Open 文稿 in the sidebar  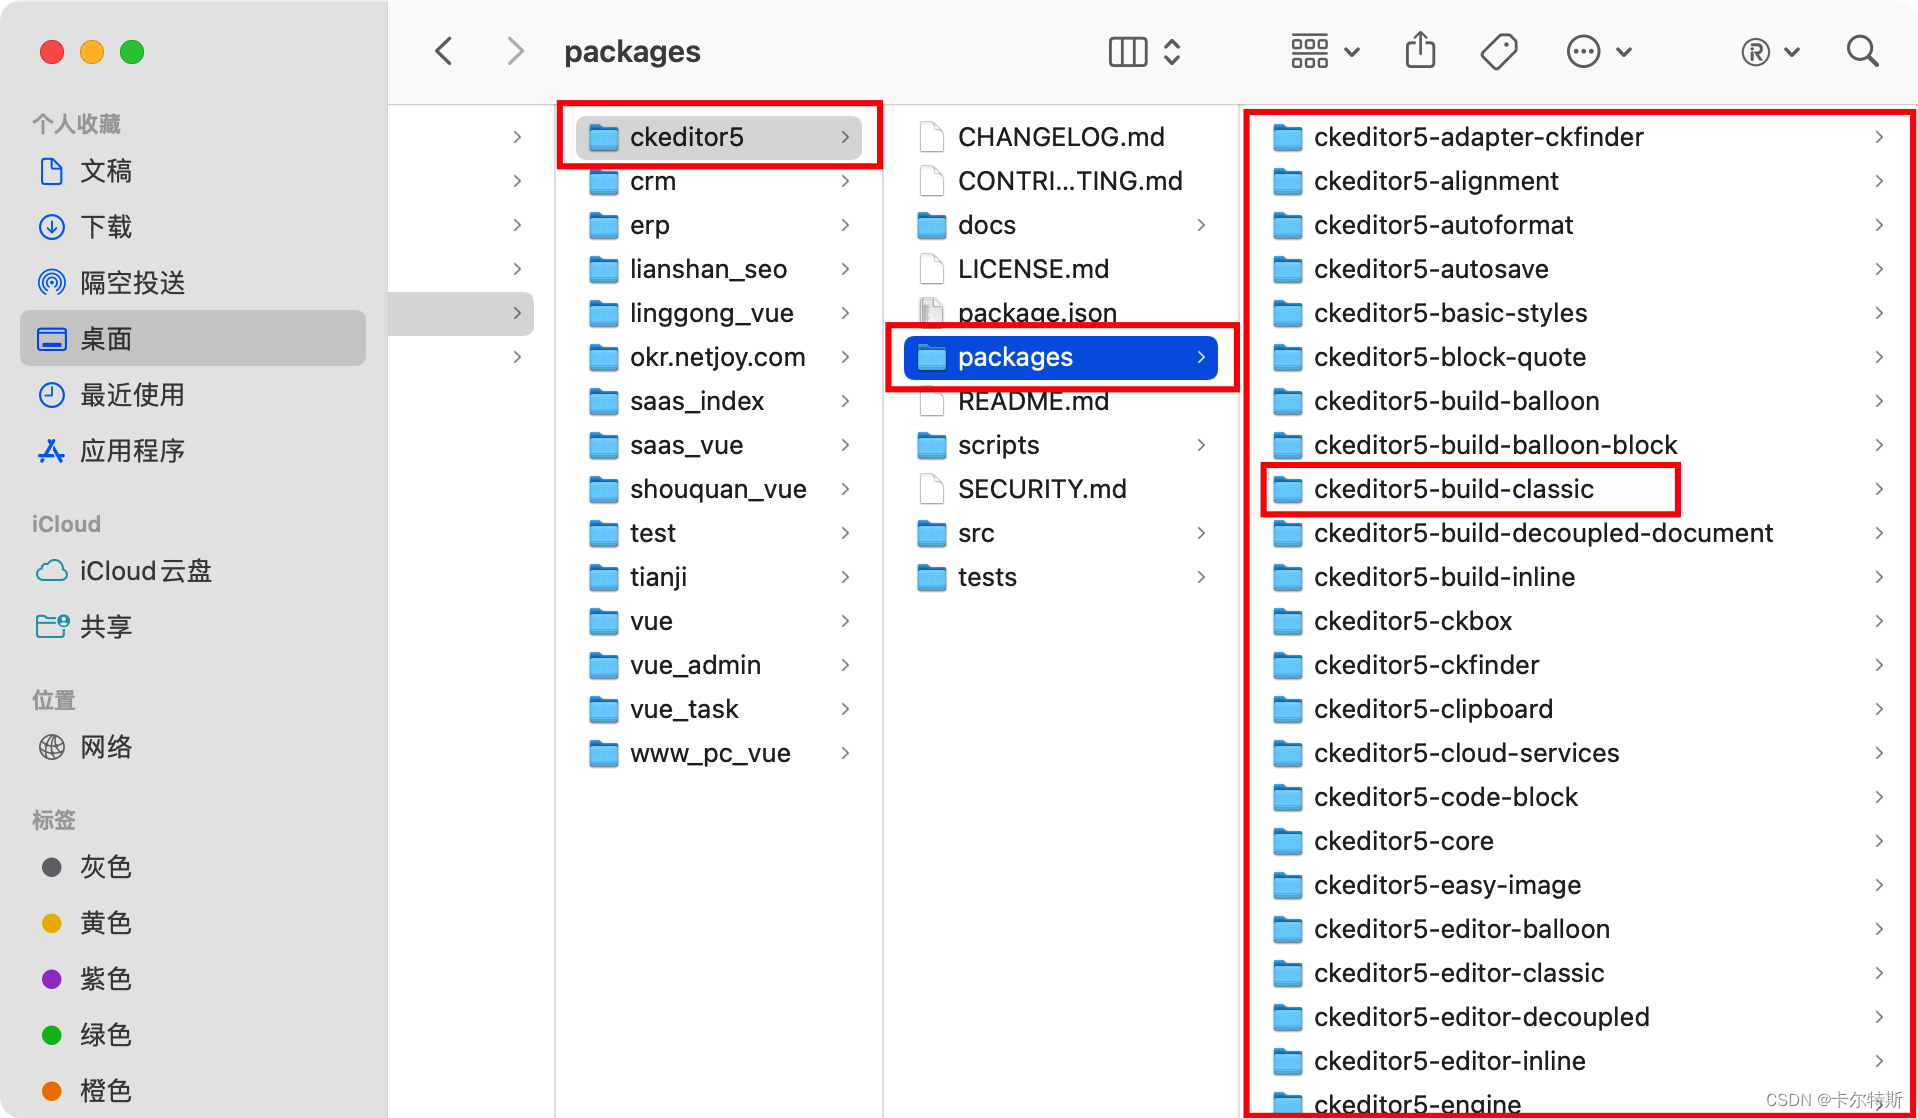click(193, 171)
